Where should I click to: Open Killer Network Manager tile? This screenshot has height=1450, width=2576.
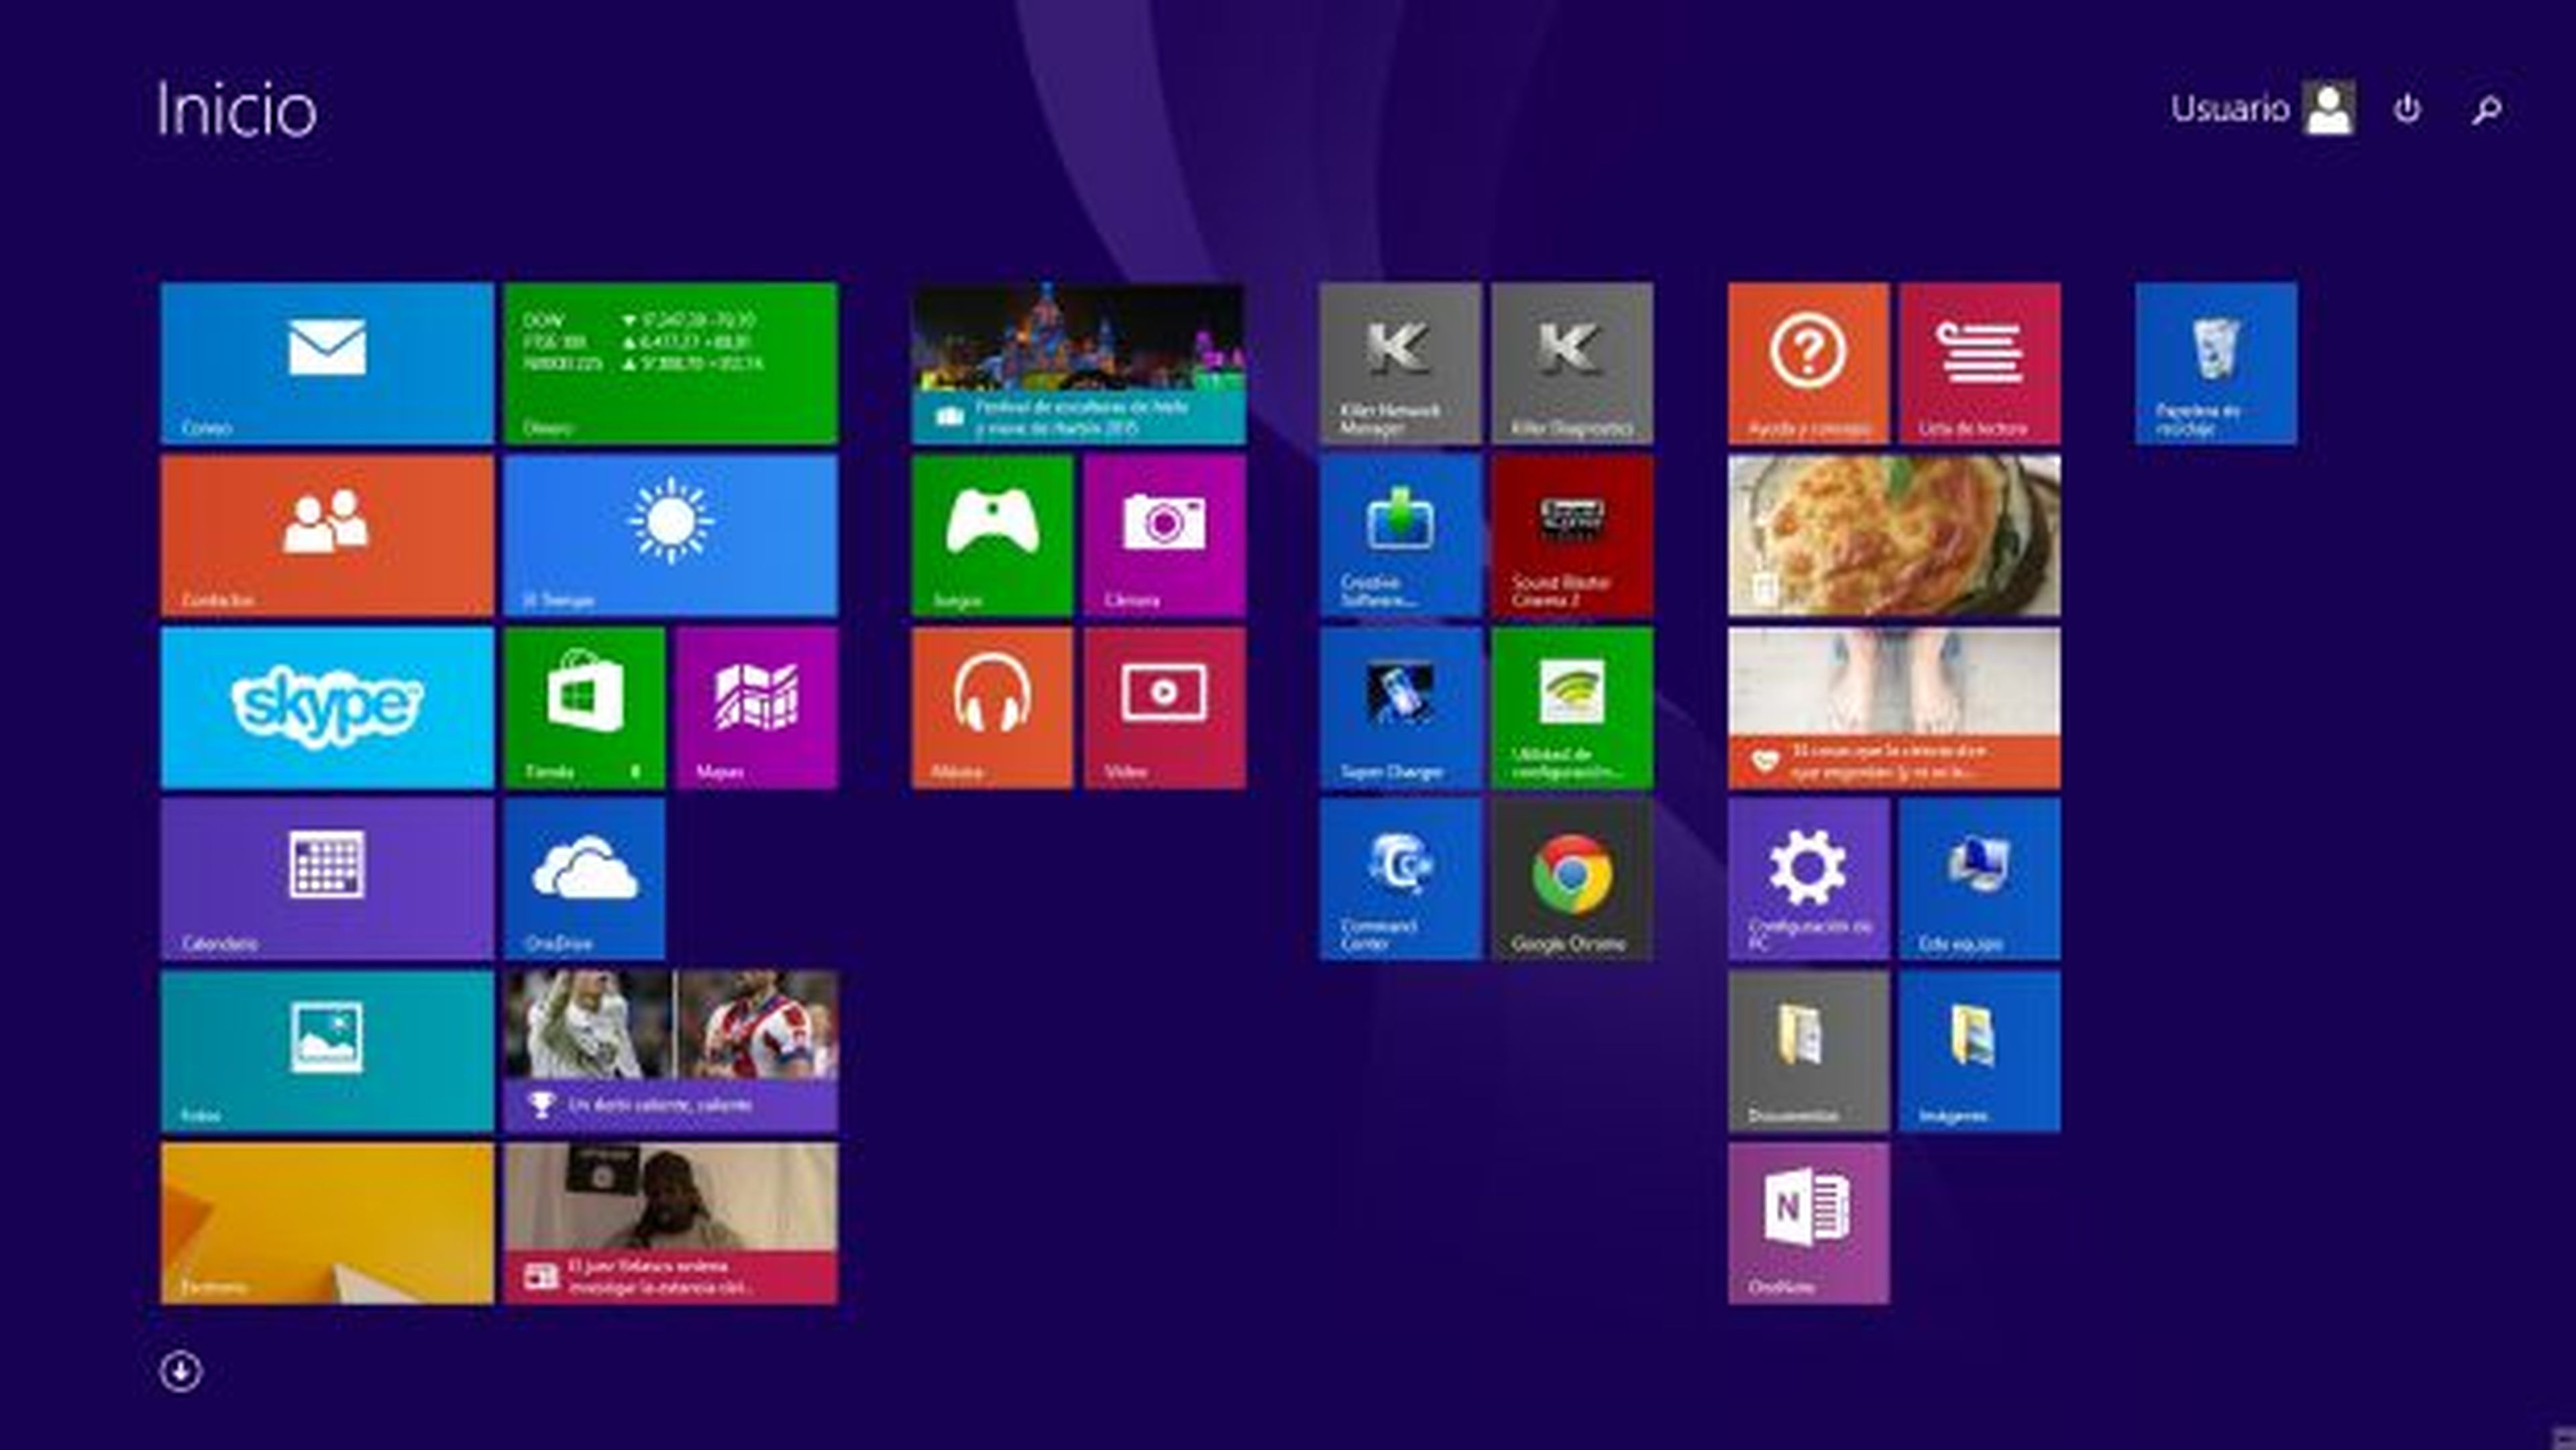(1399, 363)
